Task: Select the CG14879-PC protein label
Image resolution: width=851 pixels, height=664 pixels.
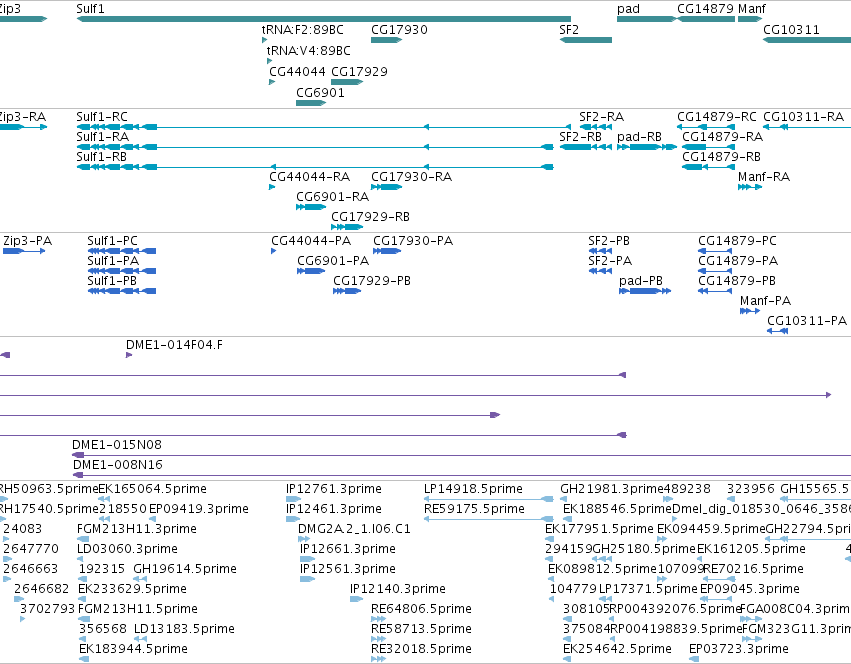Action: pyautogui.click(x=738, y=241)
